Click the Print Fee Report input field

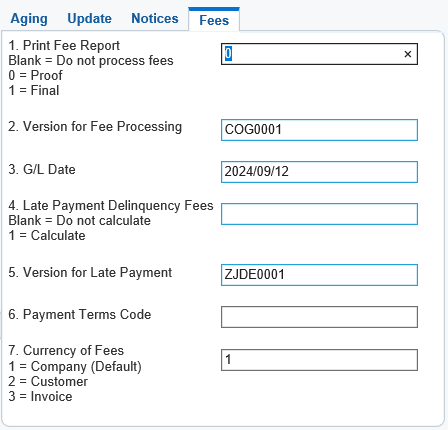point(319,54)
